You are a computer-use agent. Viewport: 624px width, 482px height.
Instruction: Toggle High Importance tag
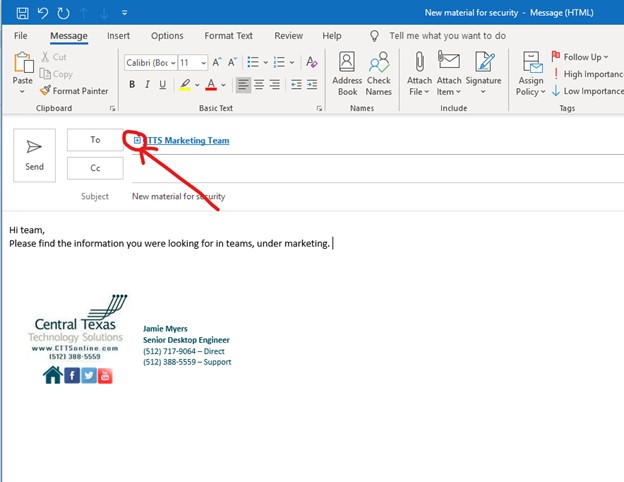(588, 74)
